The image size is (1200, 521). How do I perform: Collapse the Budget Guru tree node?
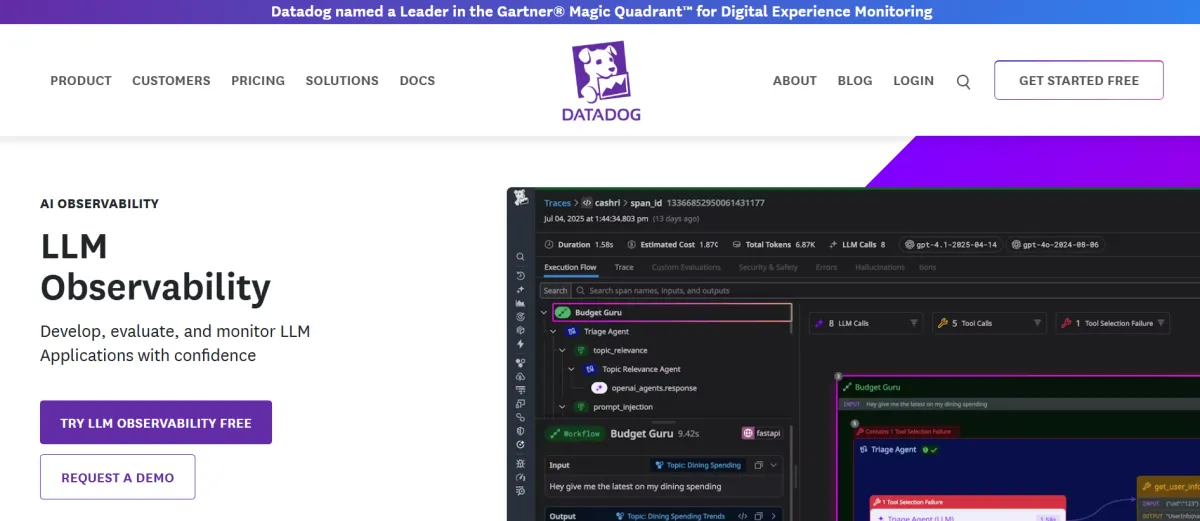pyautogui.click(x=544, y=312)
